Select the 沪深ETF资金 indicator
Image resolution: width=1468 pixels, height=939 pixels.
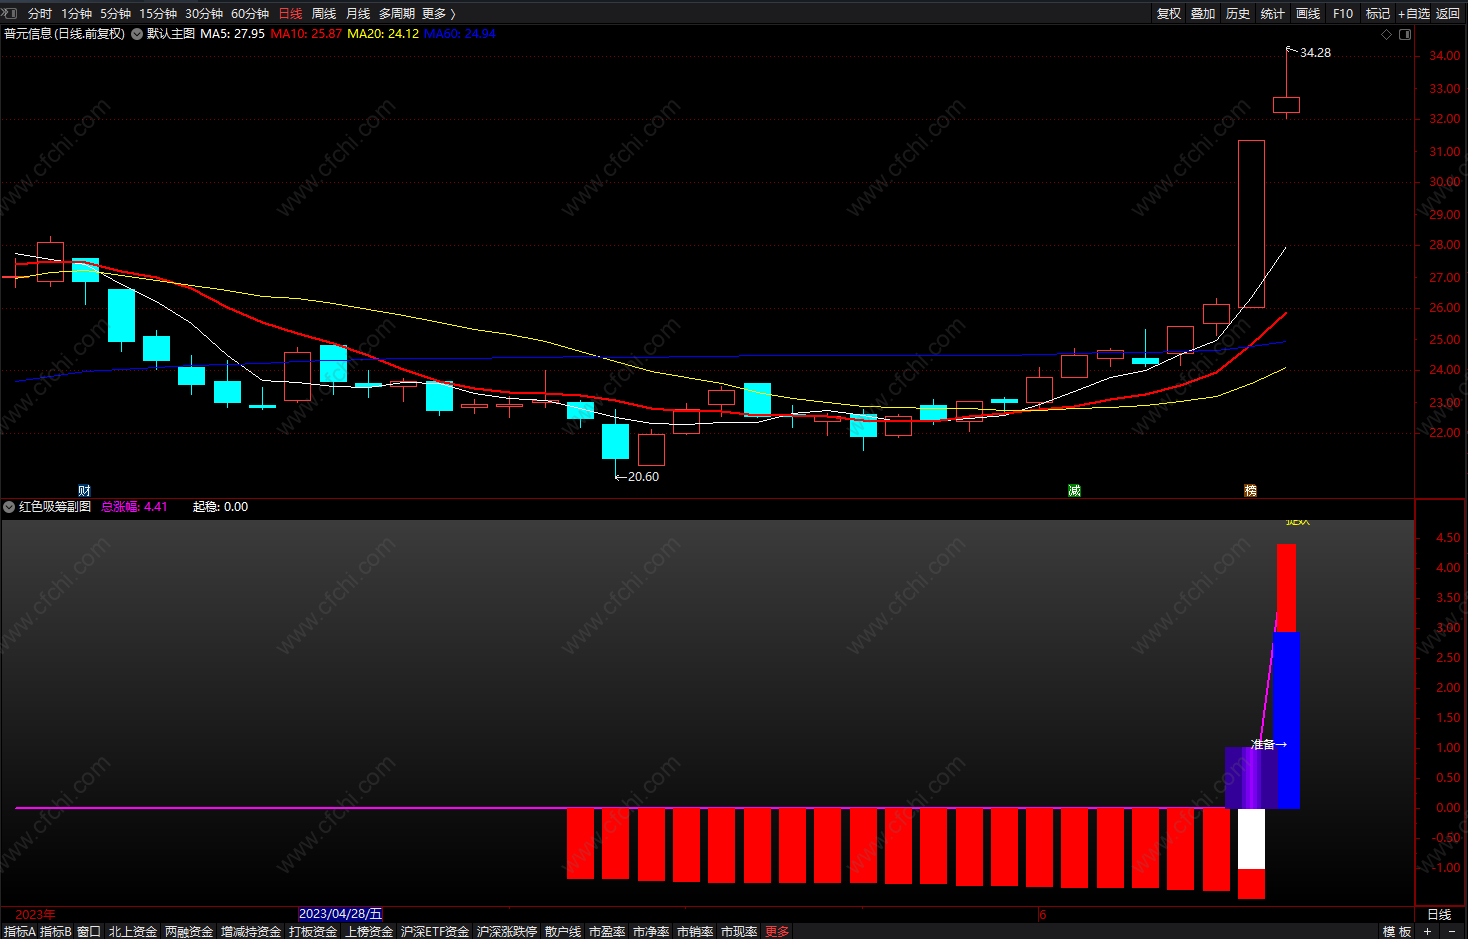pyautogui.click(x=435, y=931)
